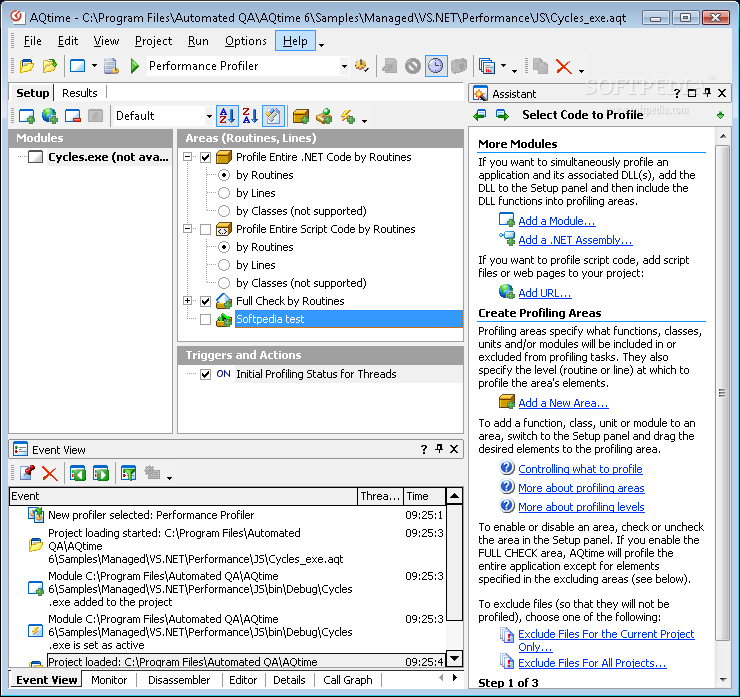Open the Project menu
This screenshot has width=740, height=697.
pyautogui.click(x=153, y=41)
